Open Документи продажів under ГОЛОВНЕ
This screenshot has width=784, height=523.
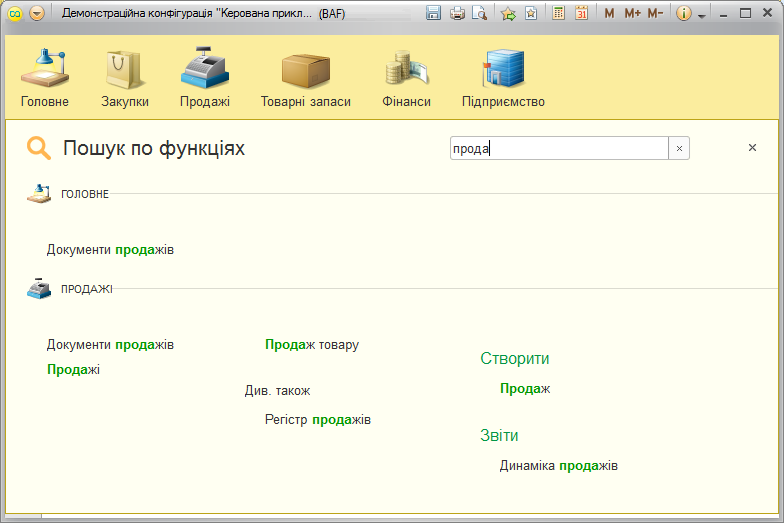pyautogui.click(x=110, y=250)
